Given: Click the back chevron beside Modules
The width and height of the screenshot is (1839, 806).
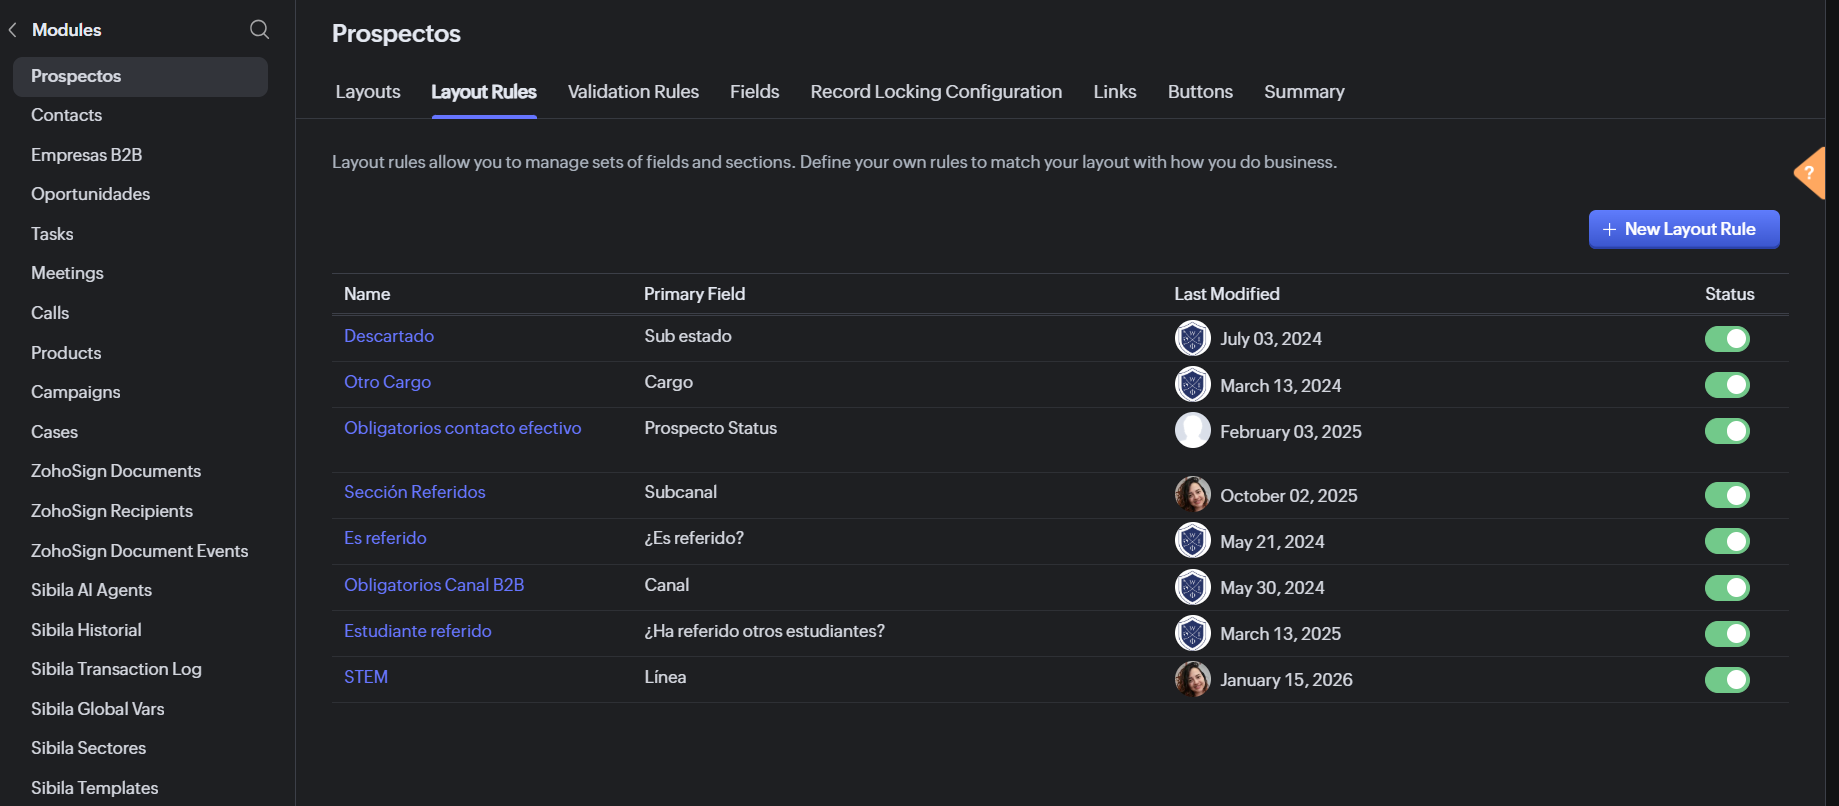Looking at the screenshot, I should click(13, 30).
